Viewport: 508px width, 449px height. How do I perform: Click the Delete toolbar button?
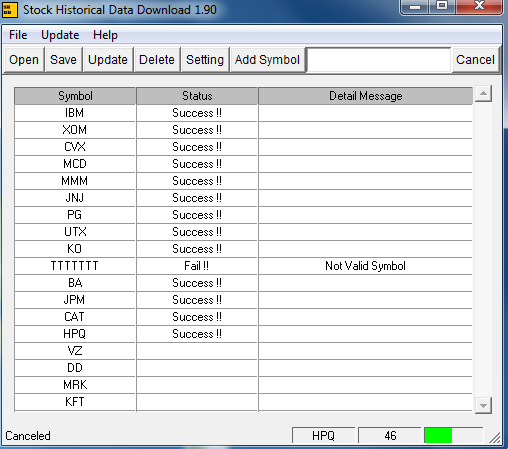157,60
